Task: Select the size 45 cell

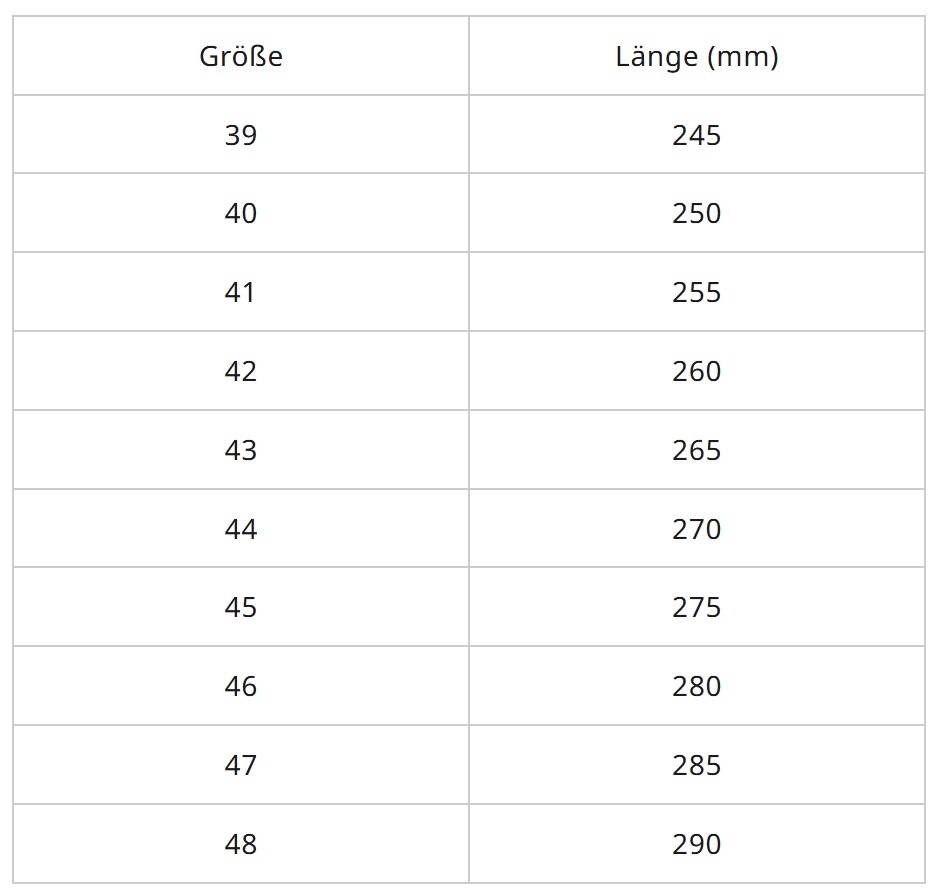Action: point(241,608)
